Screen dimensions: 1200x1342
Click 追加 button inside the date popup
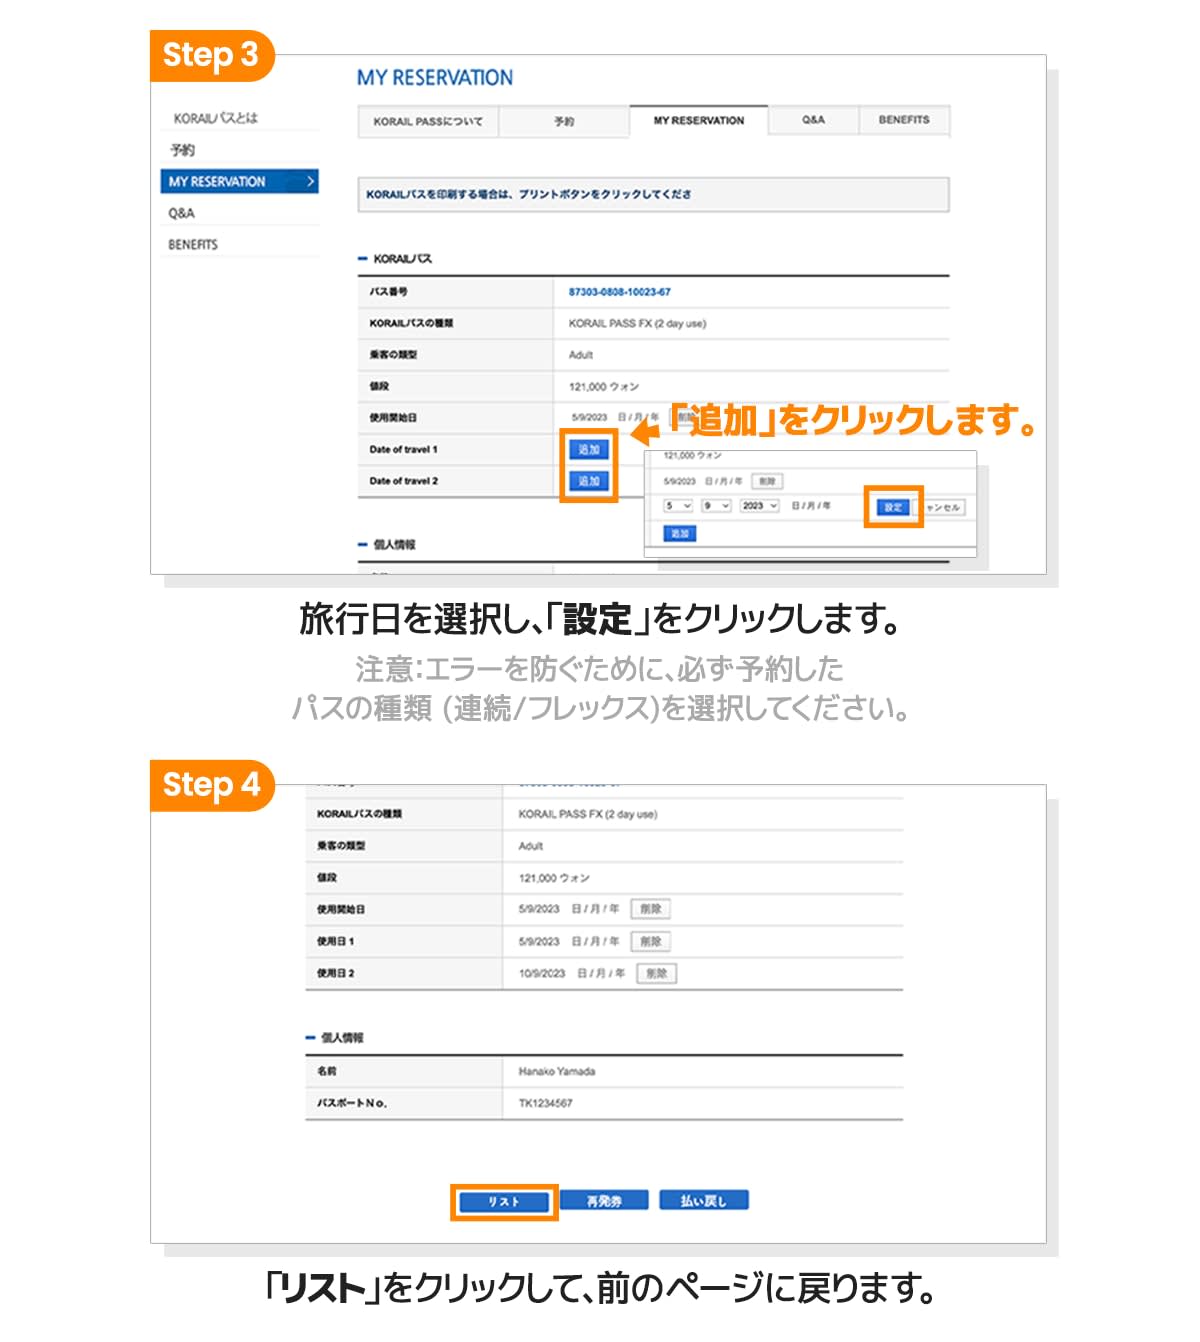pos(680,534)
